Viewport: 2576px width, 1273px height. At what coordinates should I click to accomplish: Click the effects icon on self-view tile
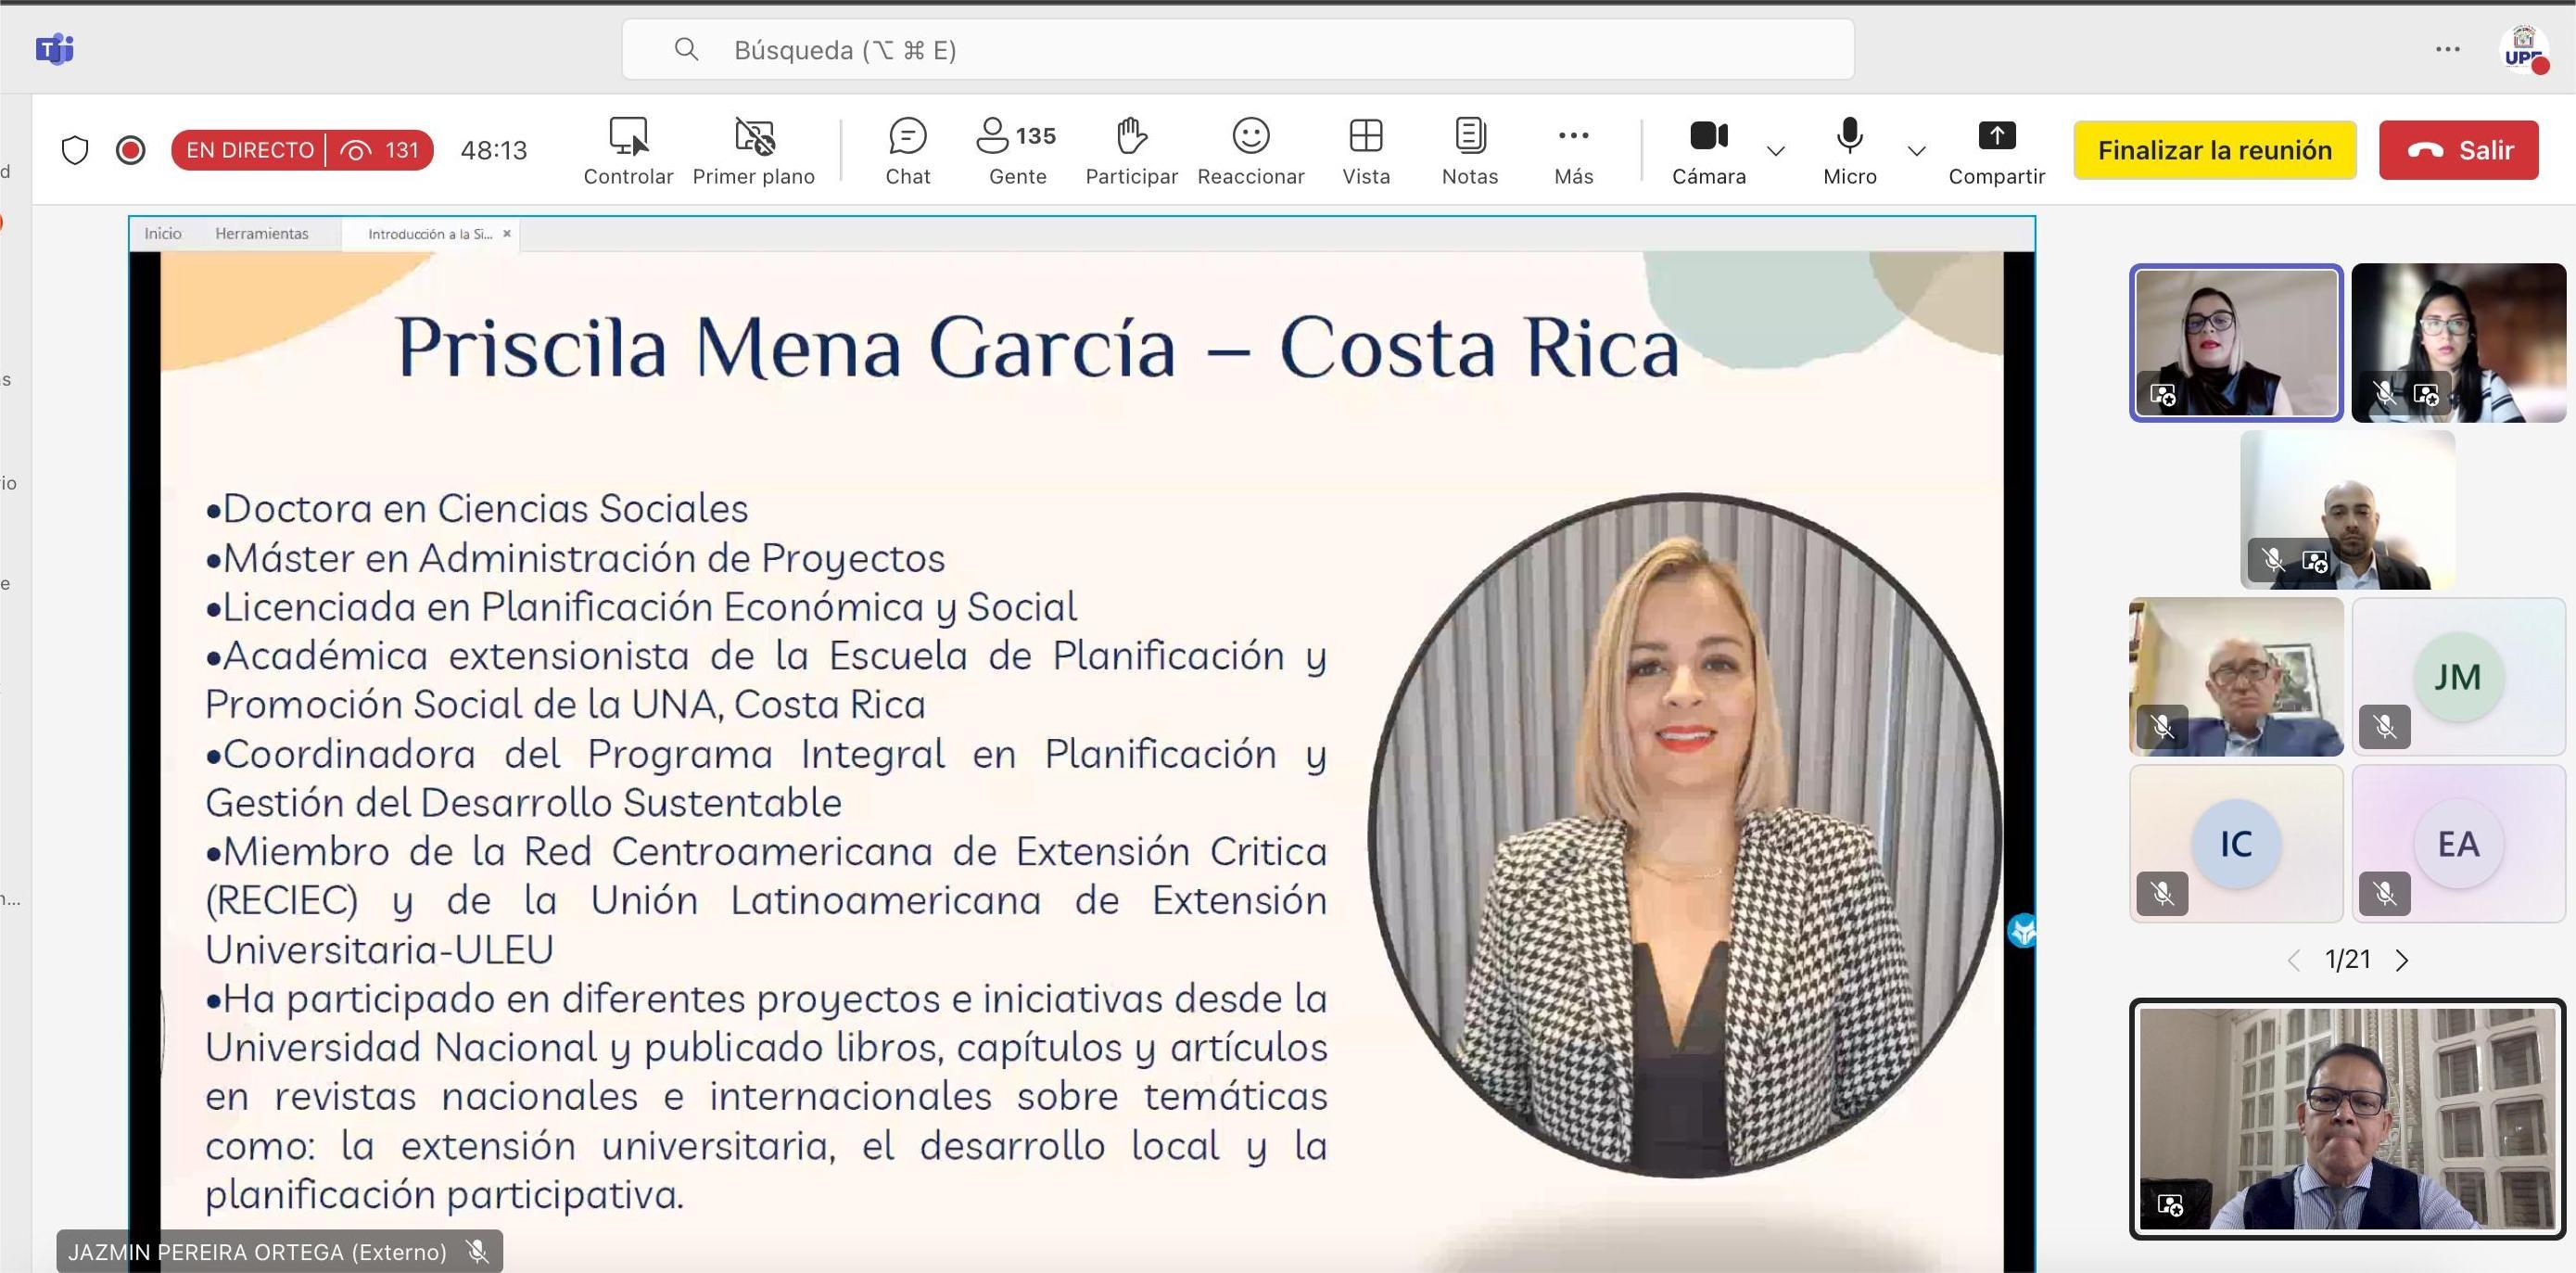(2171, 1205)
